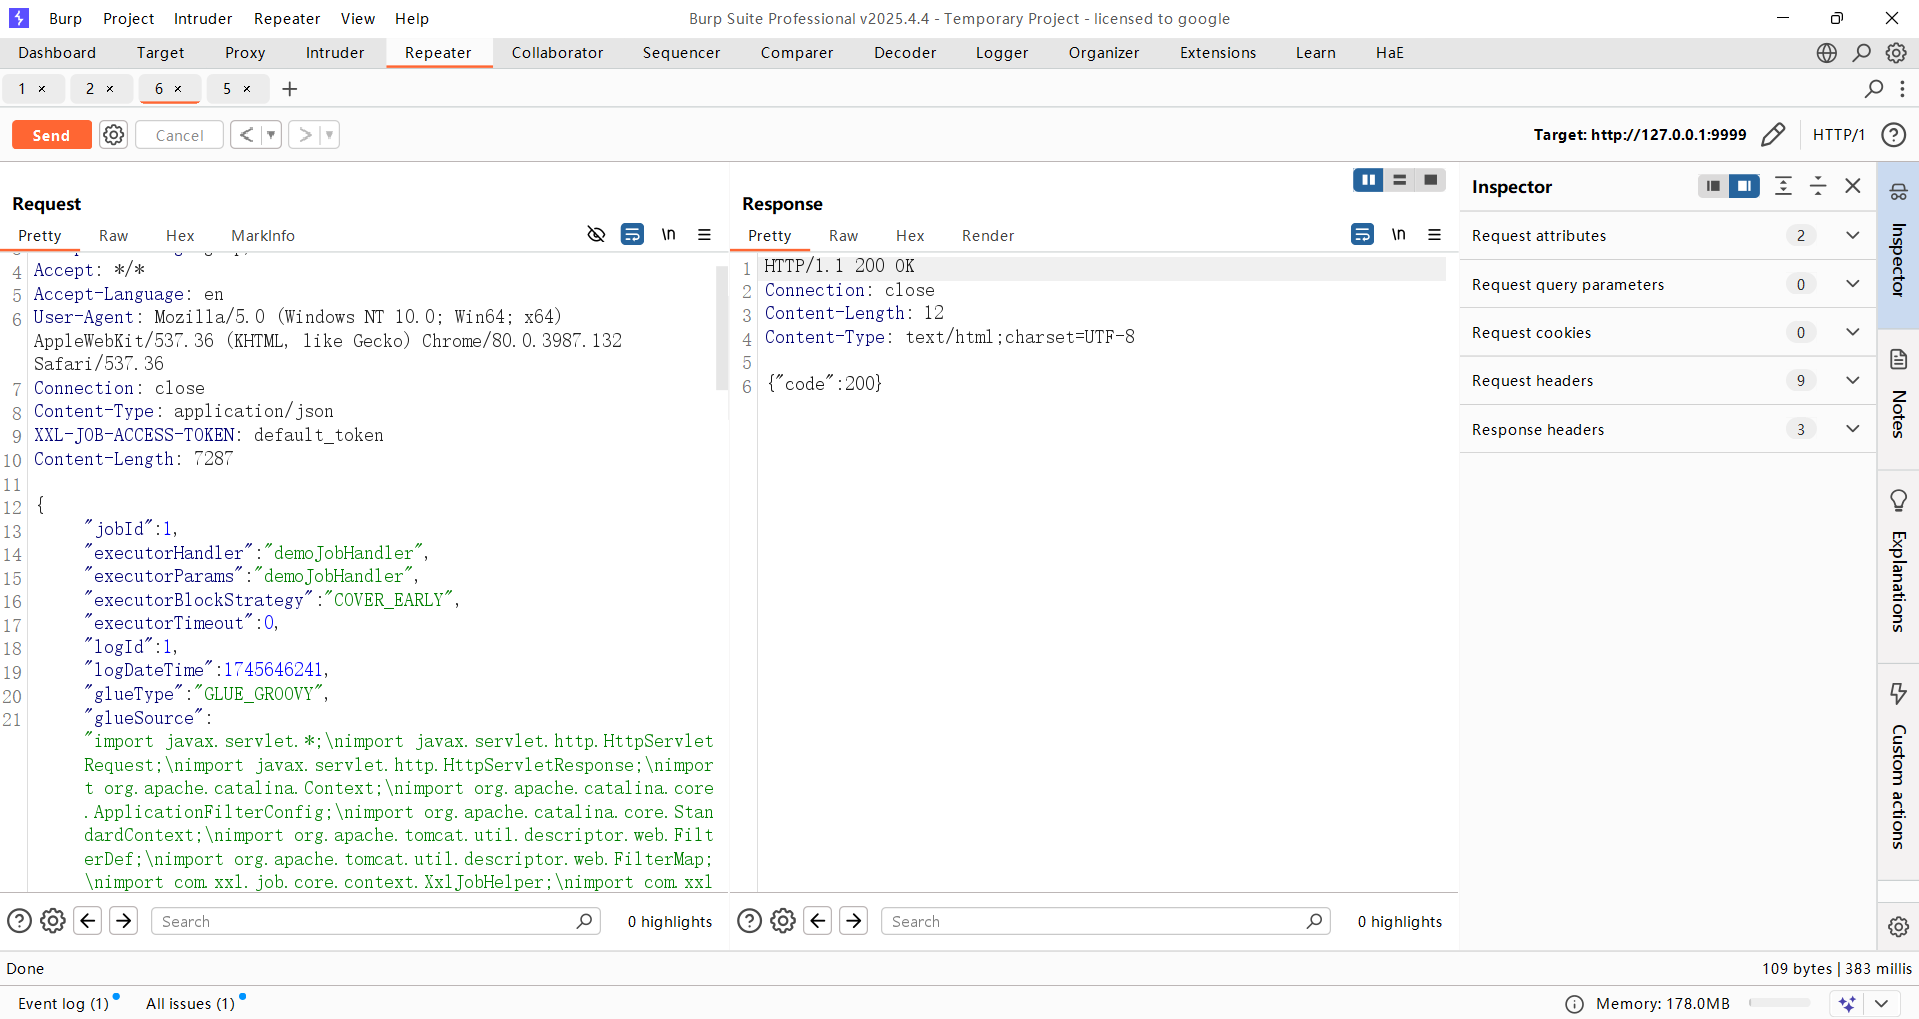Collapse all Inspector sections icon

(x=1818, y=186)
